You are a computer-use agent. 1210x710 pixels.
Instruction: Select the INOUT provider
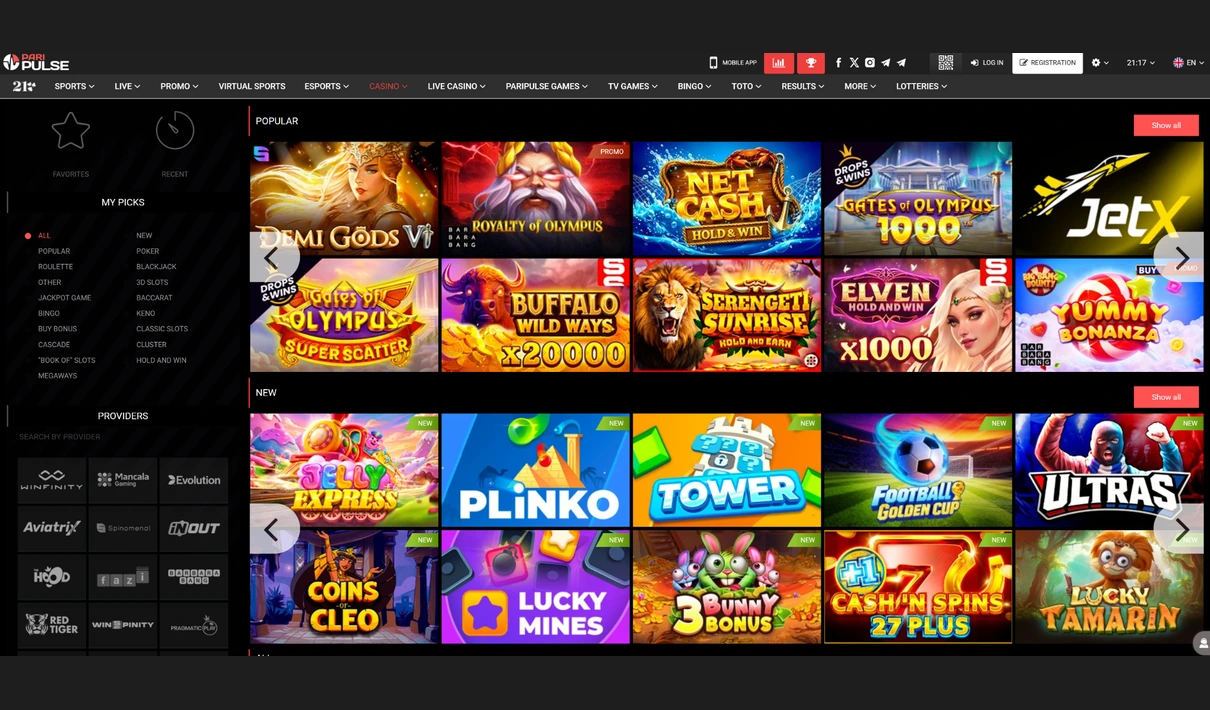coord(194,528)
